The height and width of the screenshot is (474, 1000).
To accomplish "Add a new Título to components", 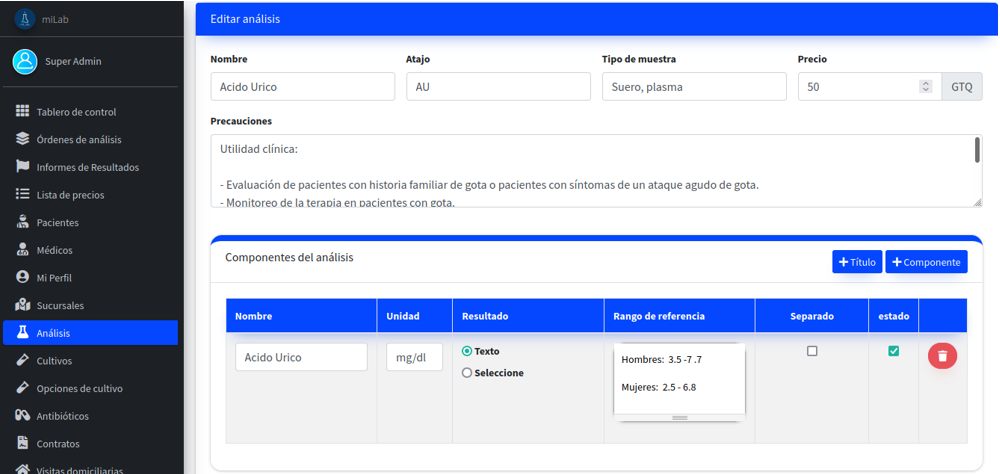I will point(855,262).
